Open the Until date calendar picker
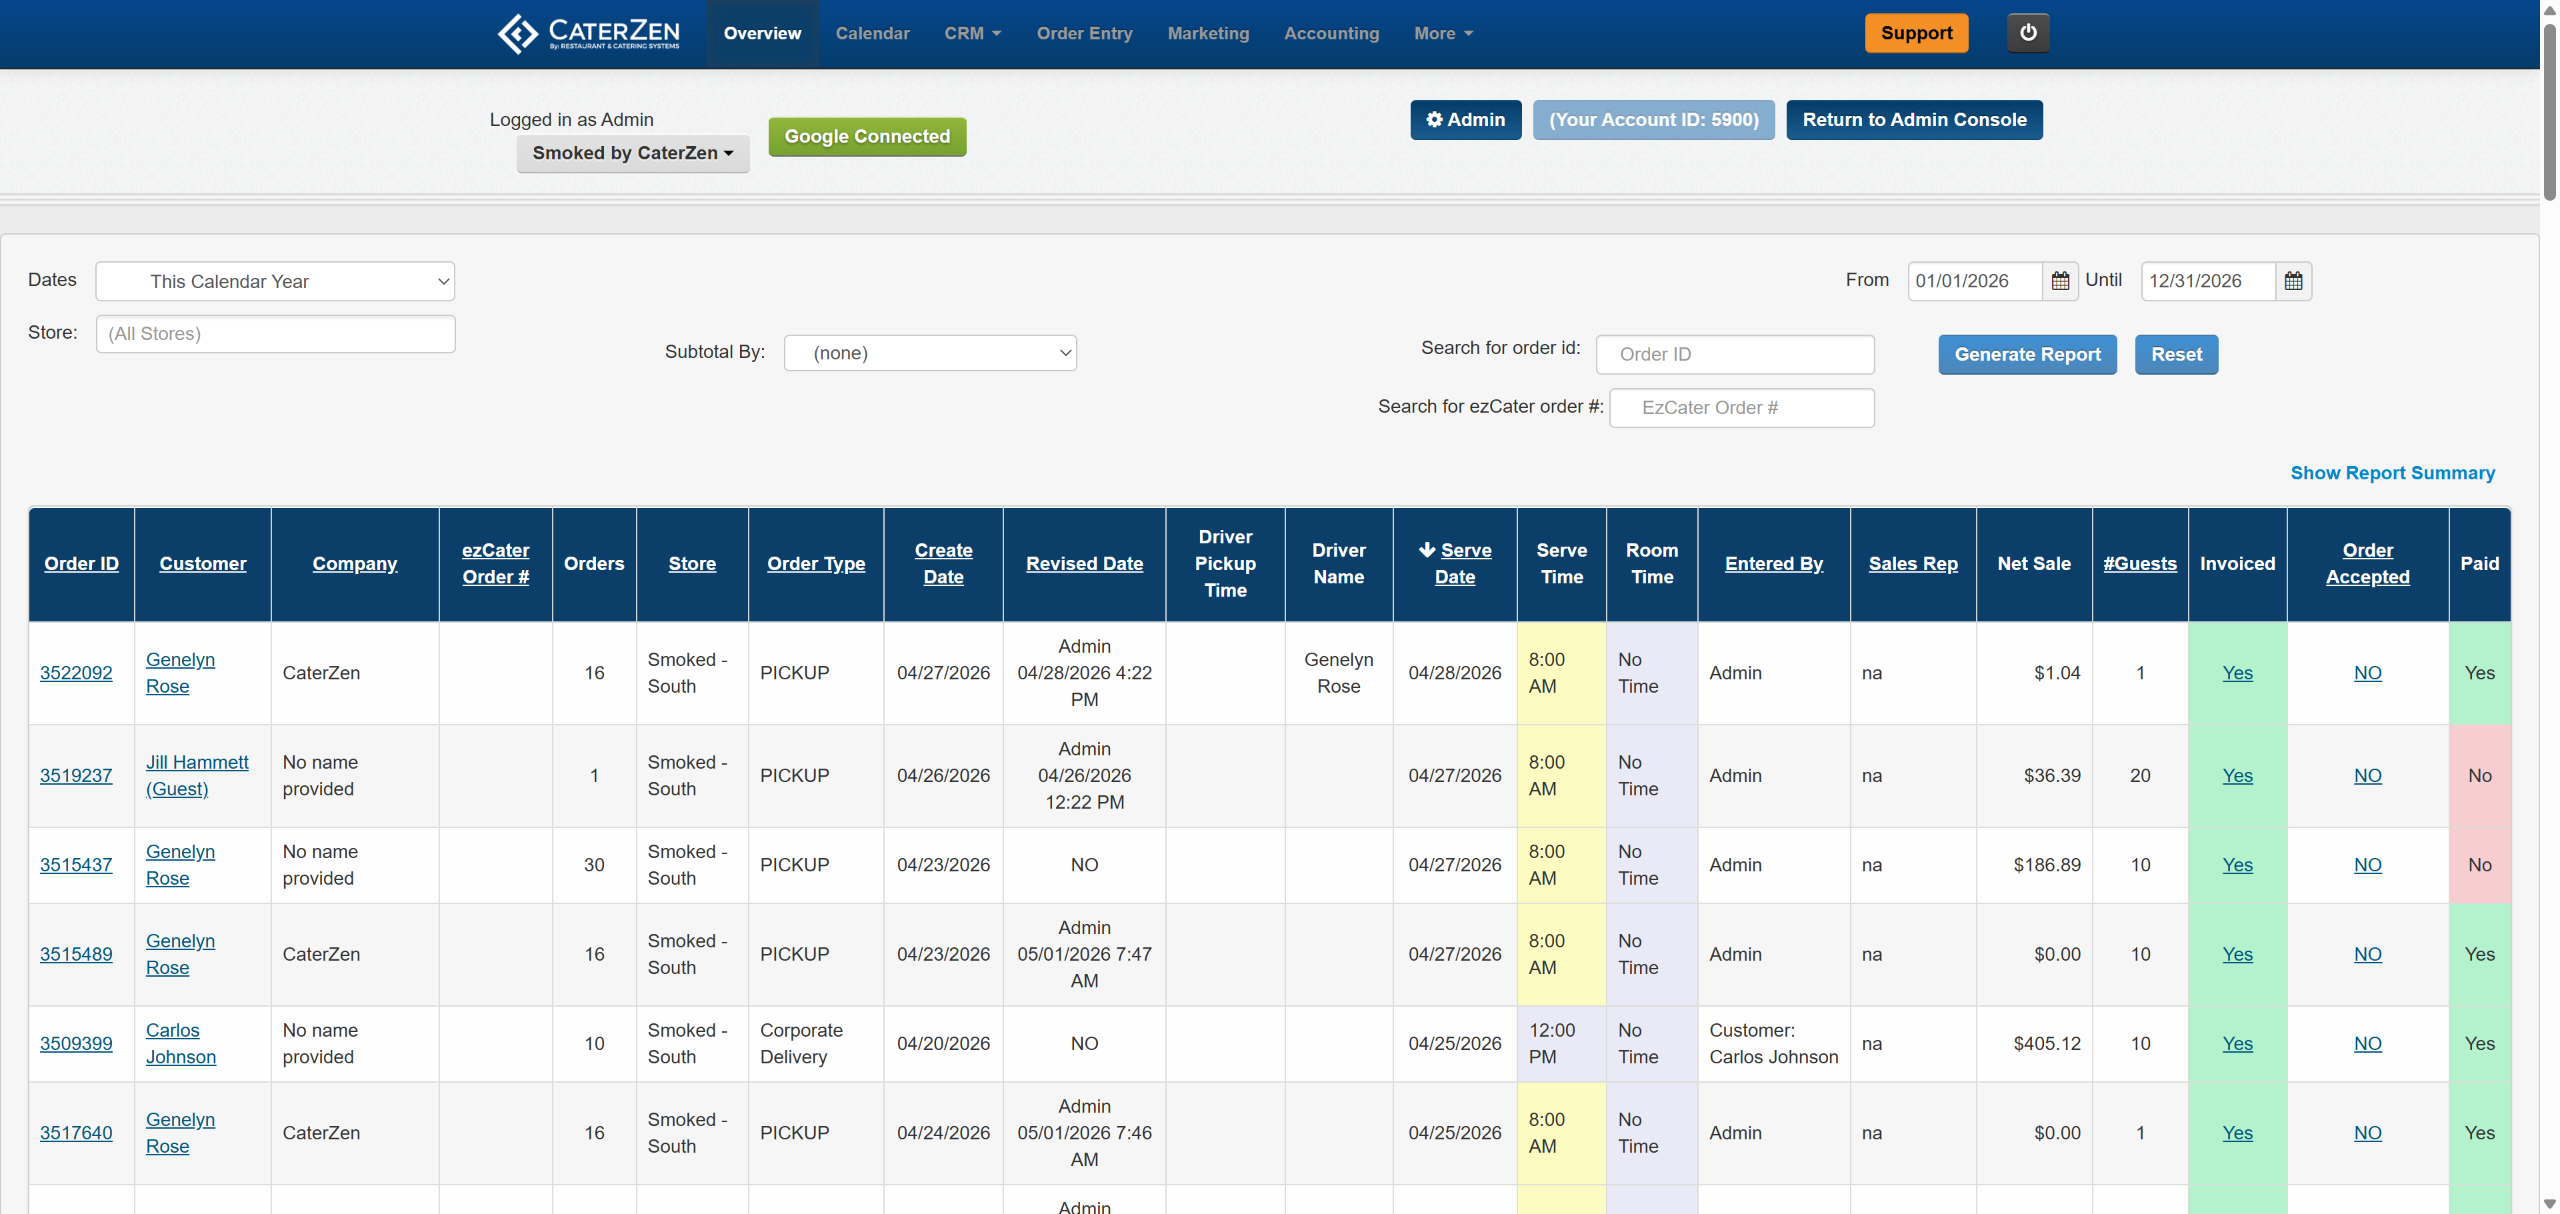The image size is (2560, 1214). point(2293,281)
